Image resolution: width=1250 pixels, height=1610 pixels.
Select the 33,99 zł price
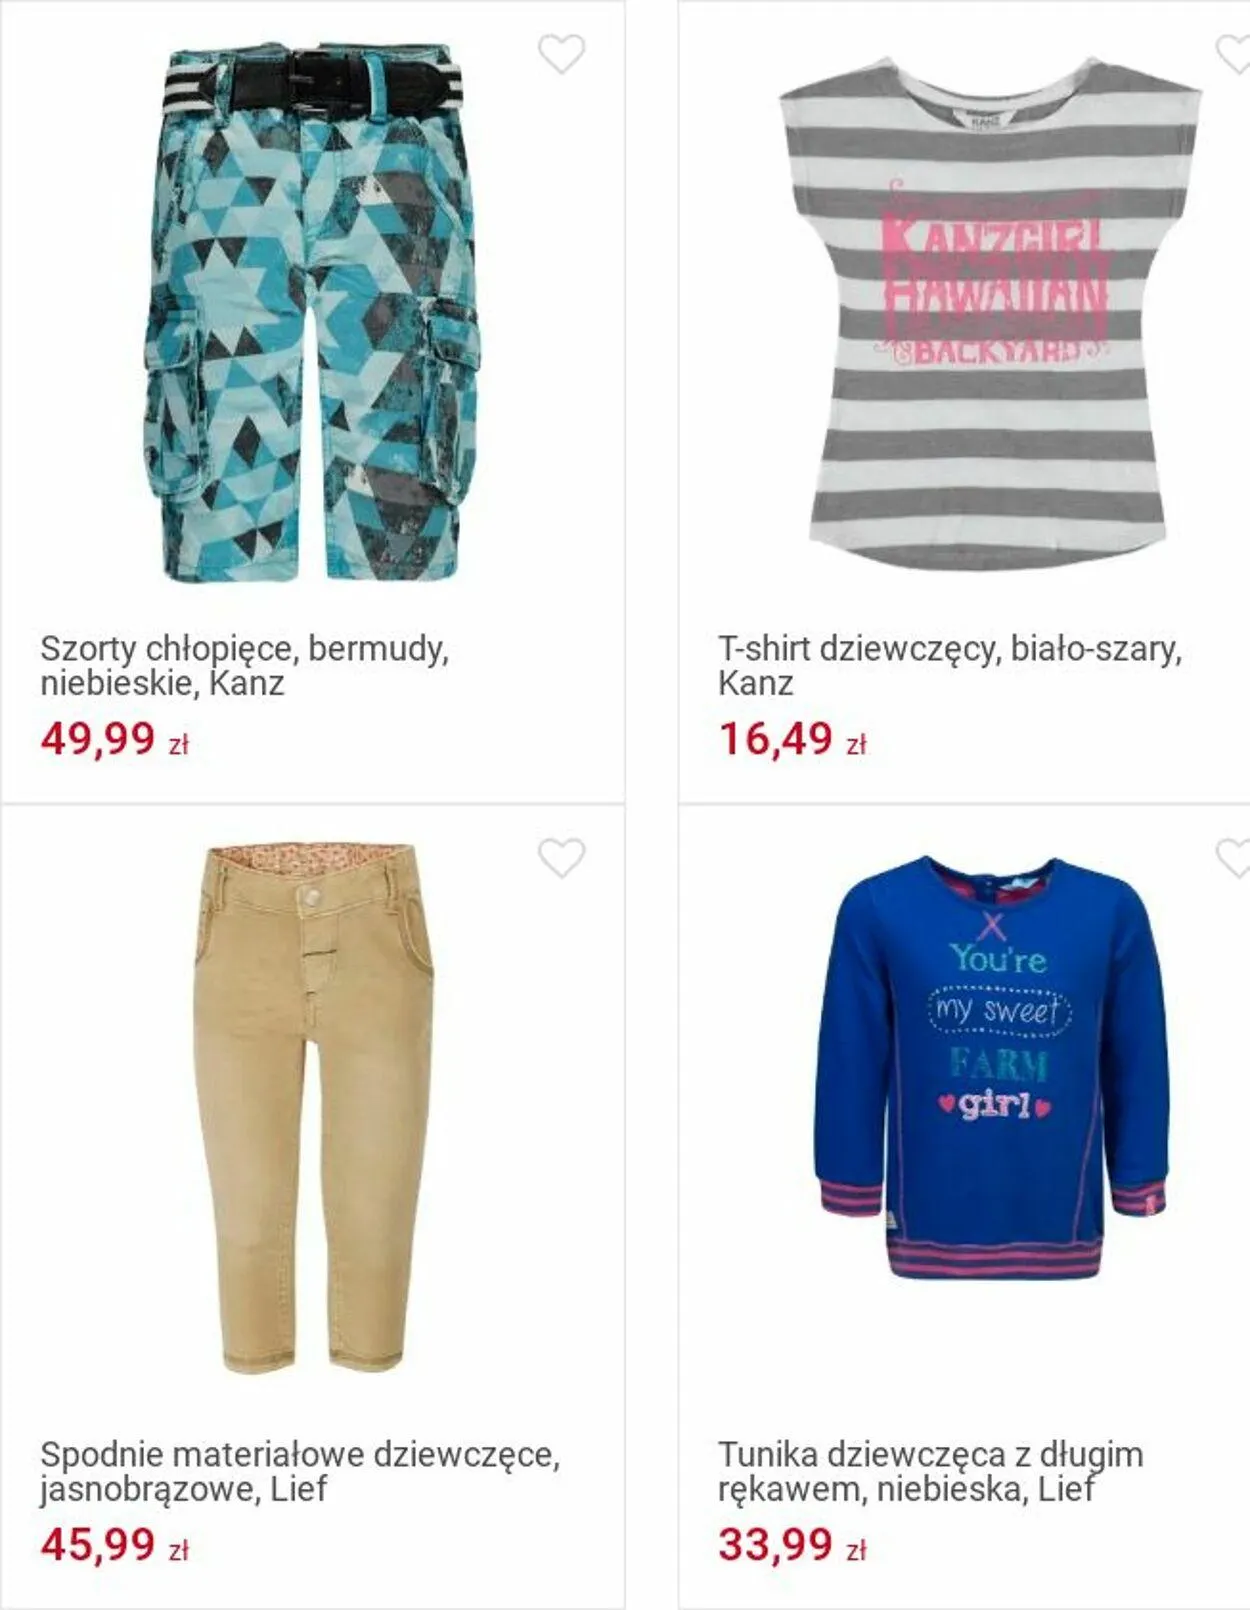pos(792,1545)
